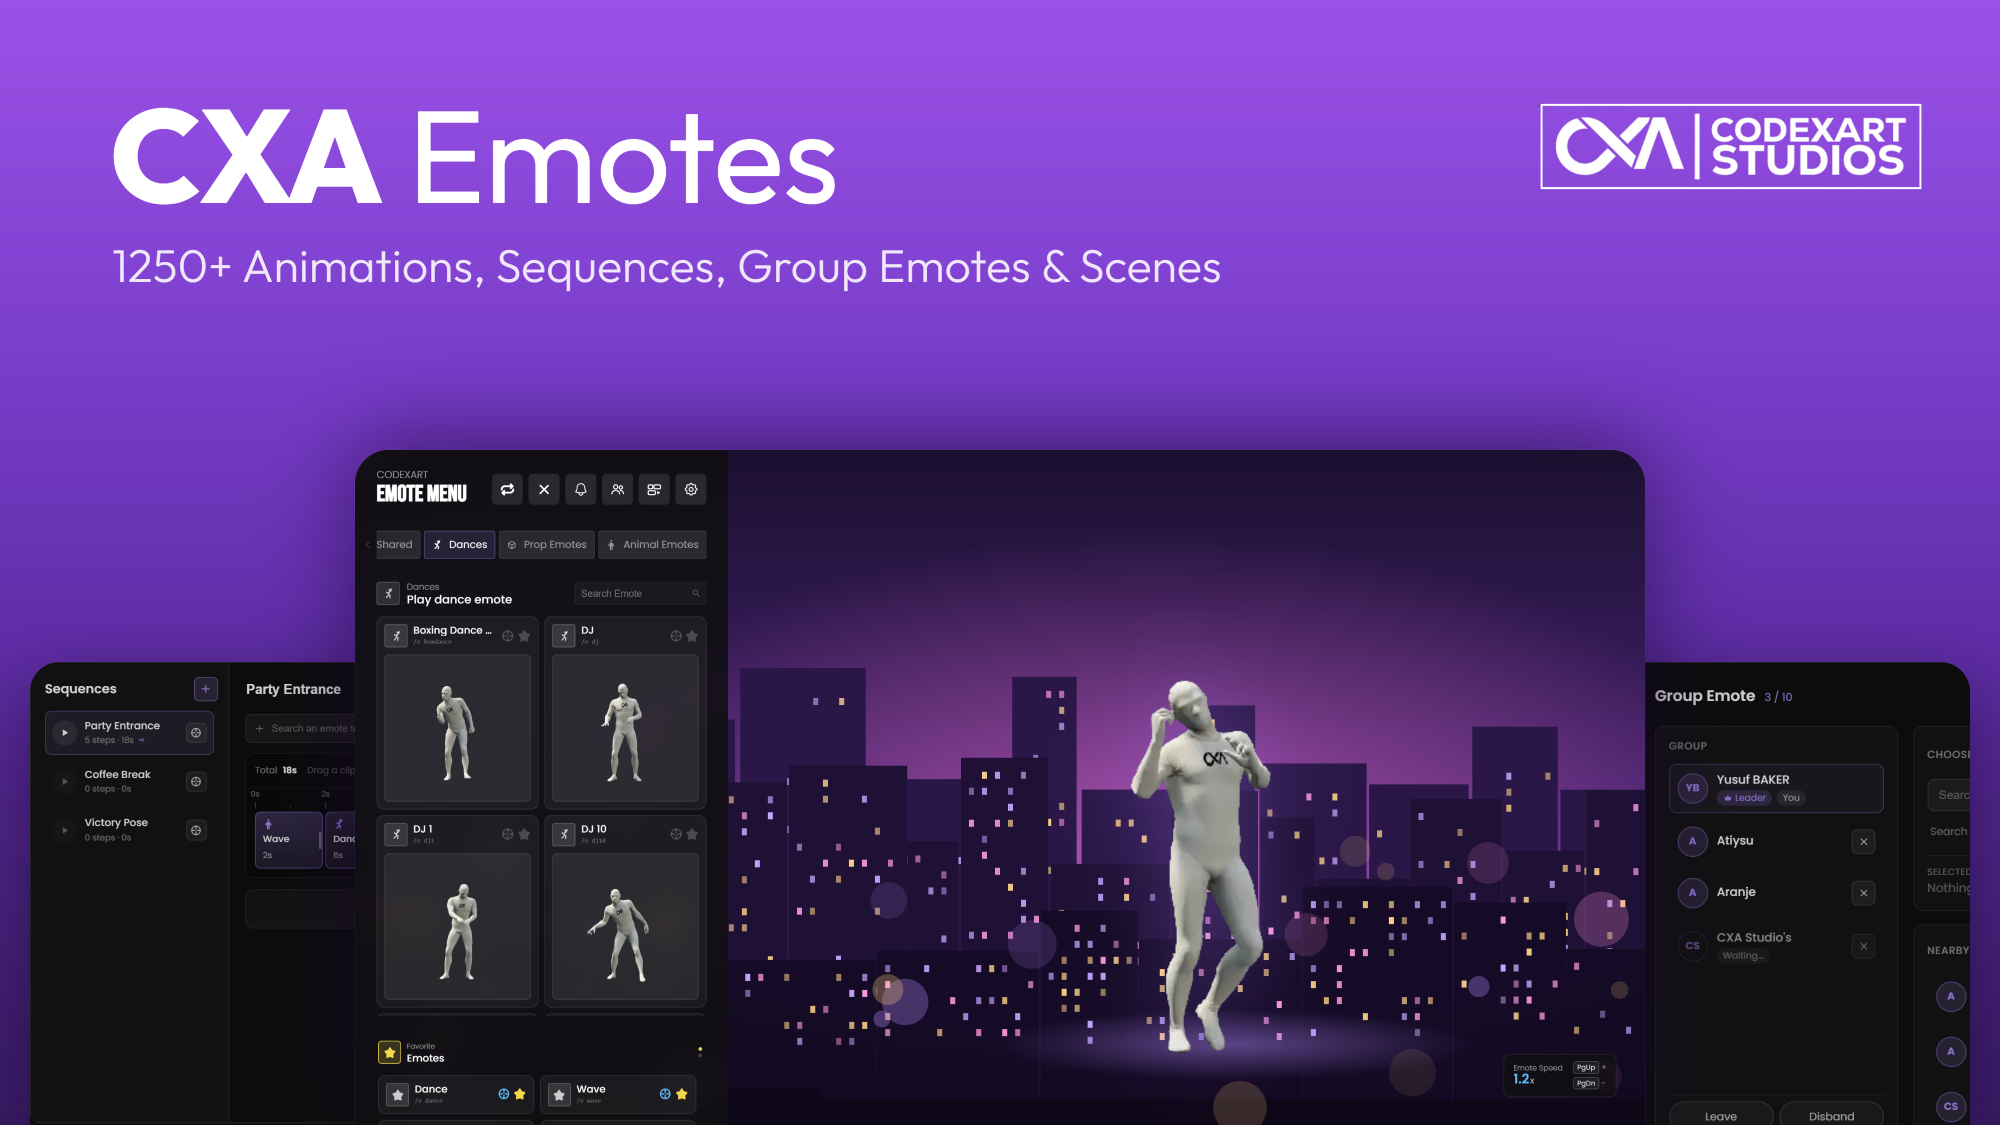Favorite the Boxing Dance emote star
The height and width of the screenshot is (1125, 2000).
[x=524, y=636]
